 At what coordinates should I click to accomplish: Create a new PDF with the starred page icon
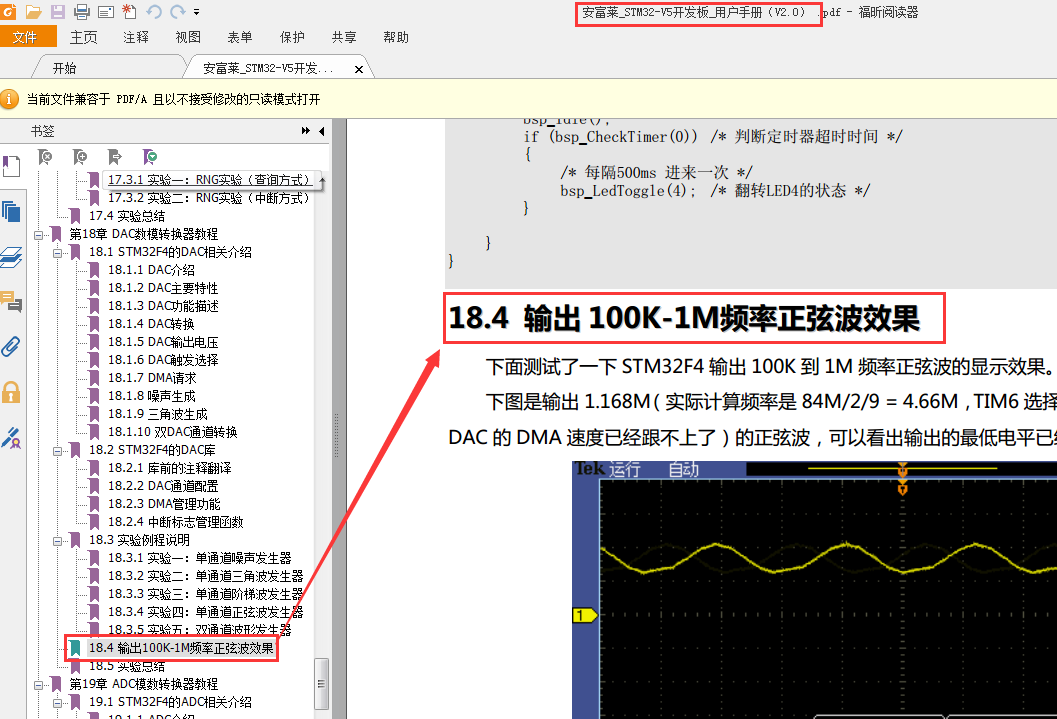tap(129, 11)
